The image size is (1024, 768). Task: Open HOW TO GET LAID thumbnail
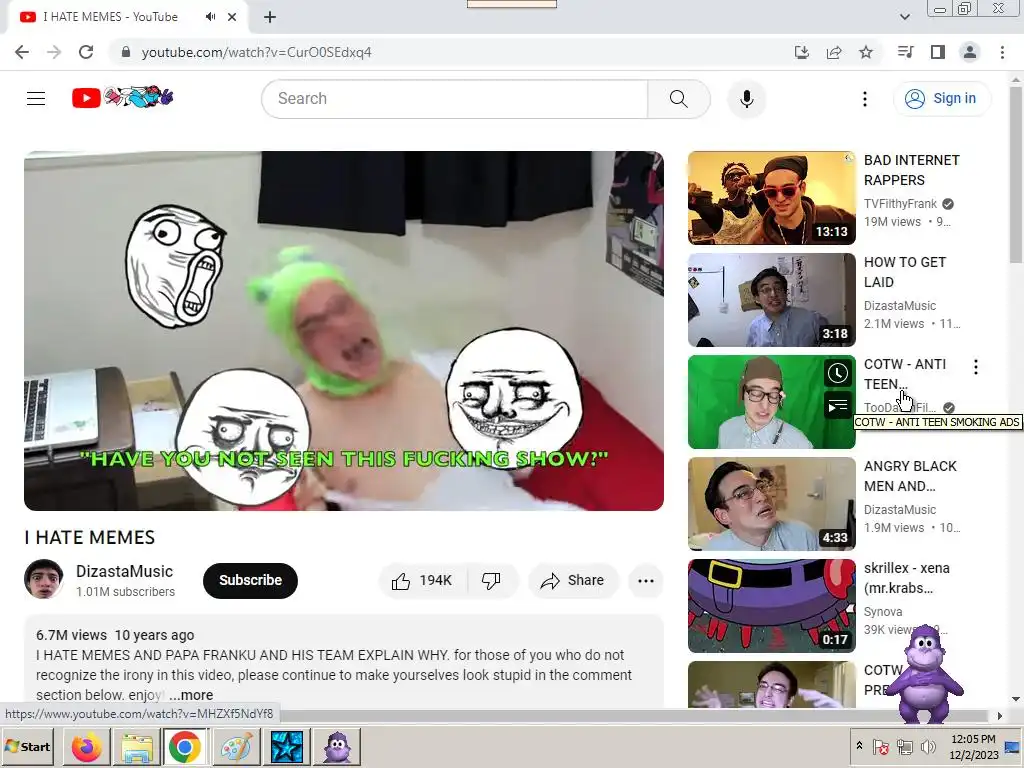[771, 300]
